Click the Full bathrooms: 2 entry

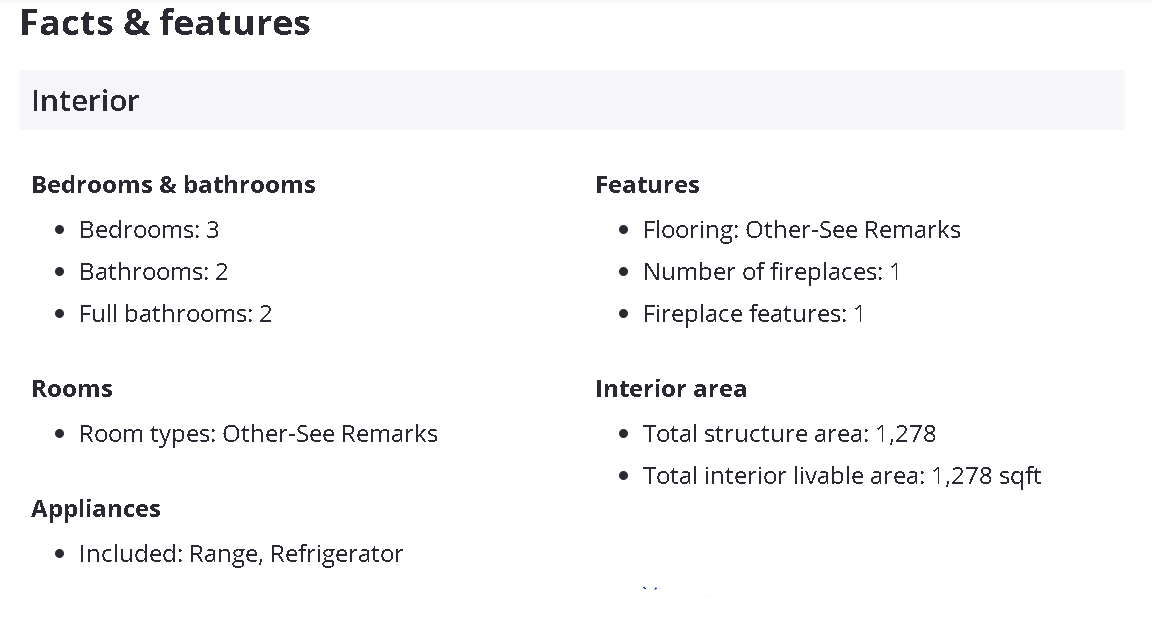pyautogui.click(x=175, y=314)
